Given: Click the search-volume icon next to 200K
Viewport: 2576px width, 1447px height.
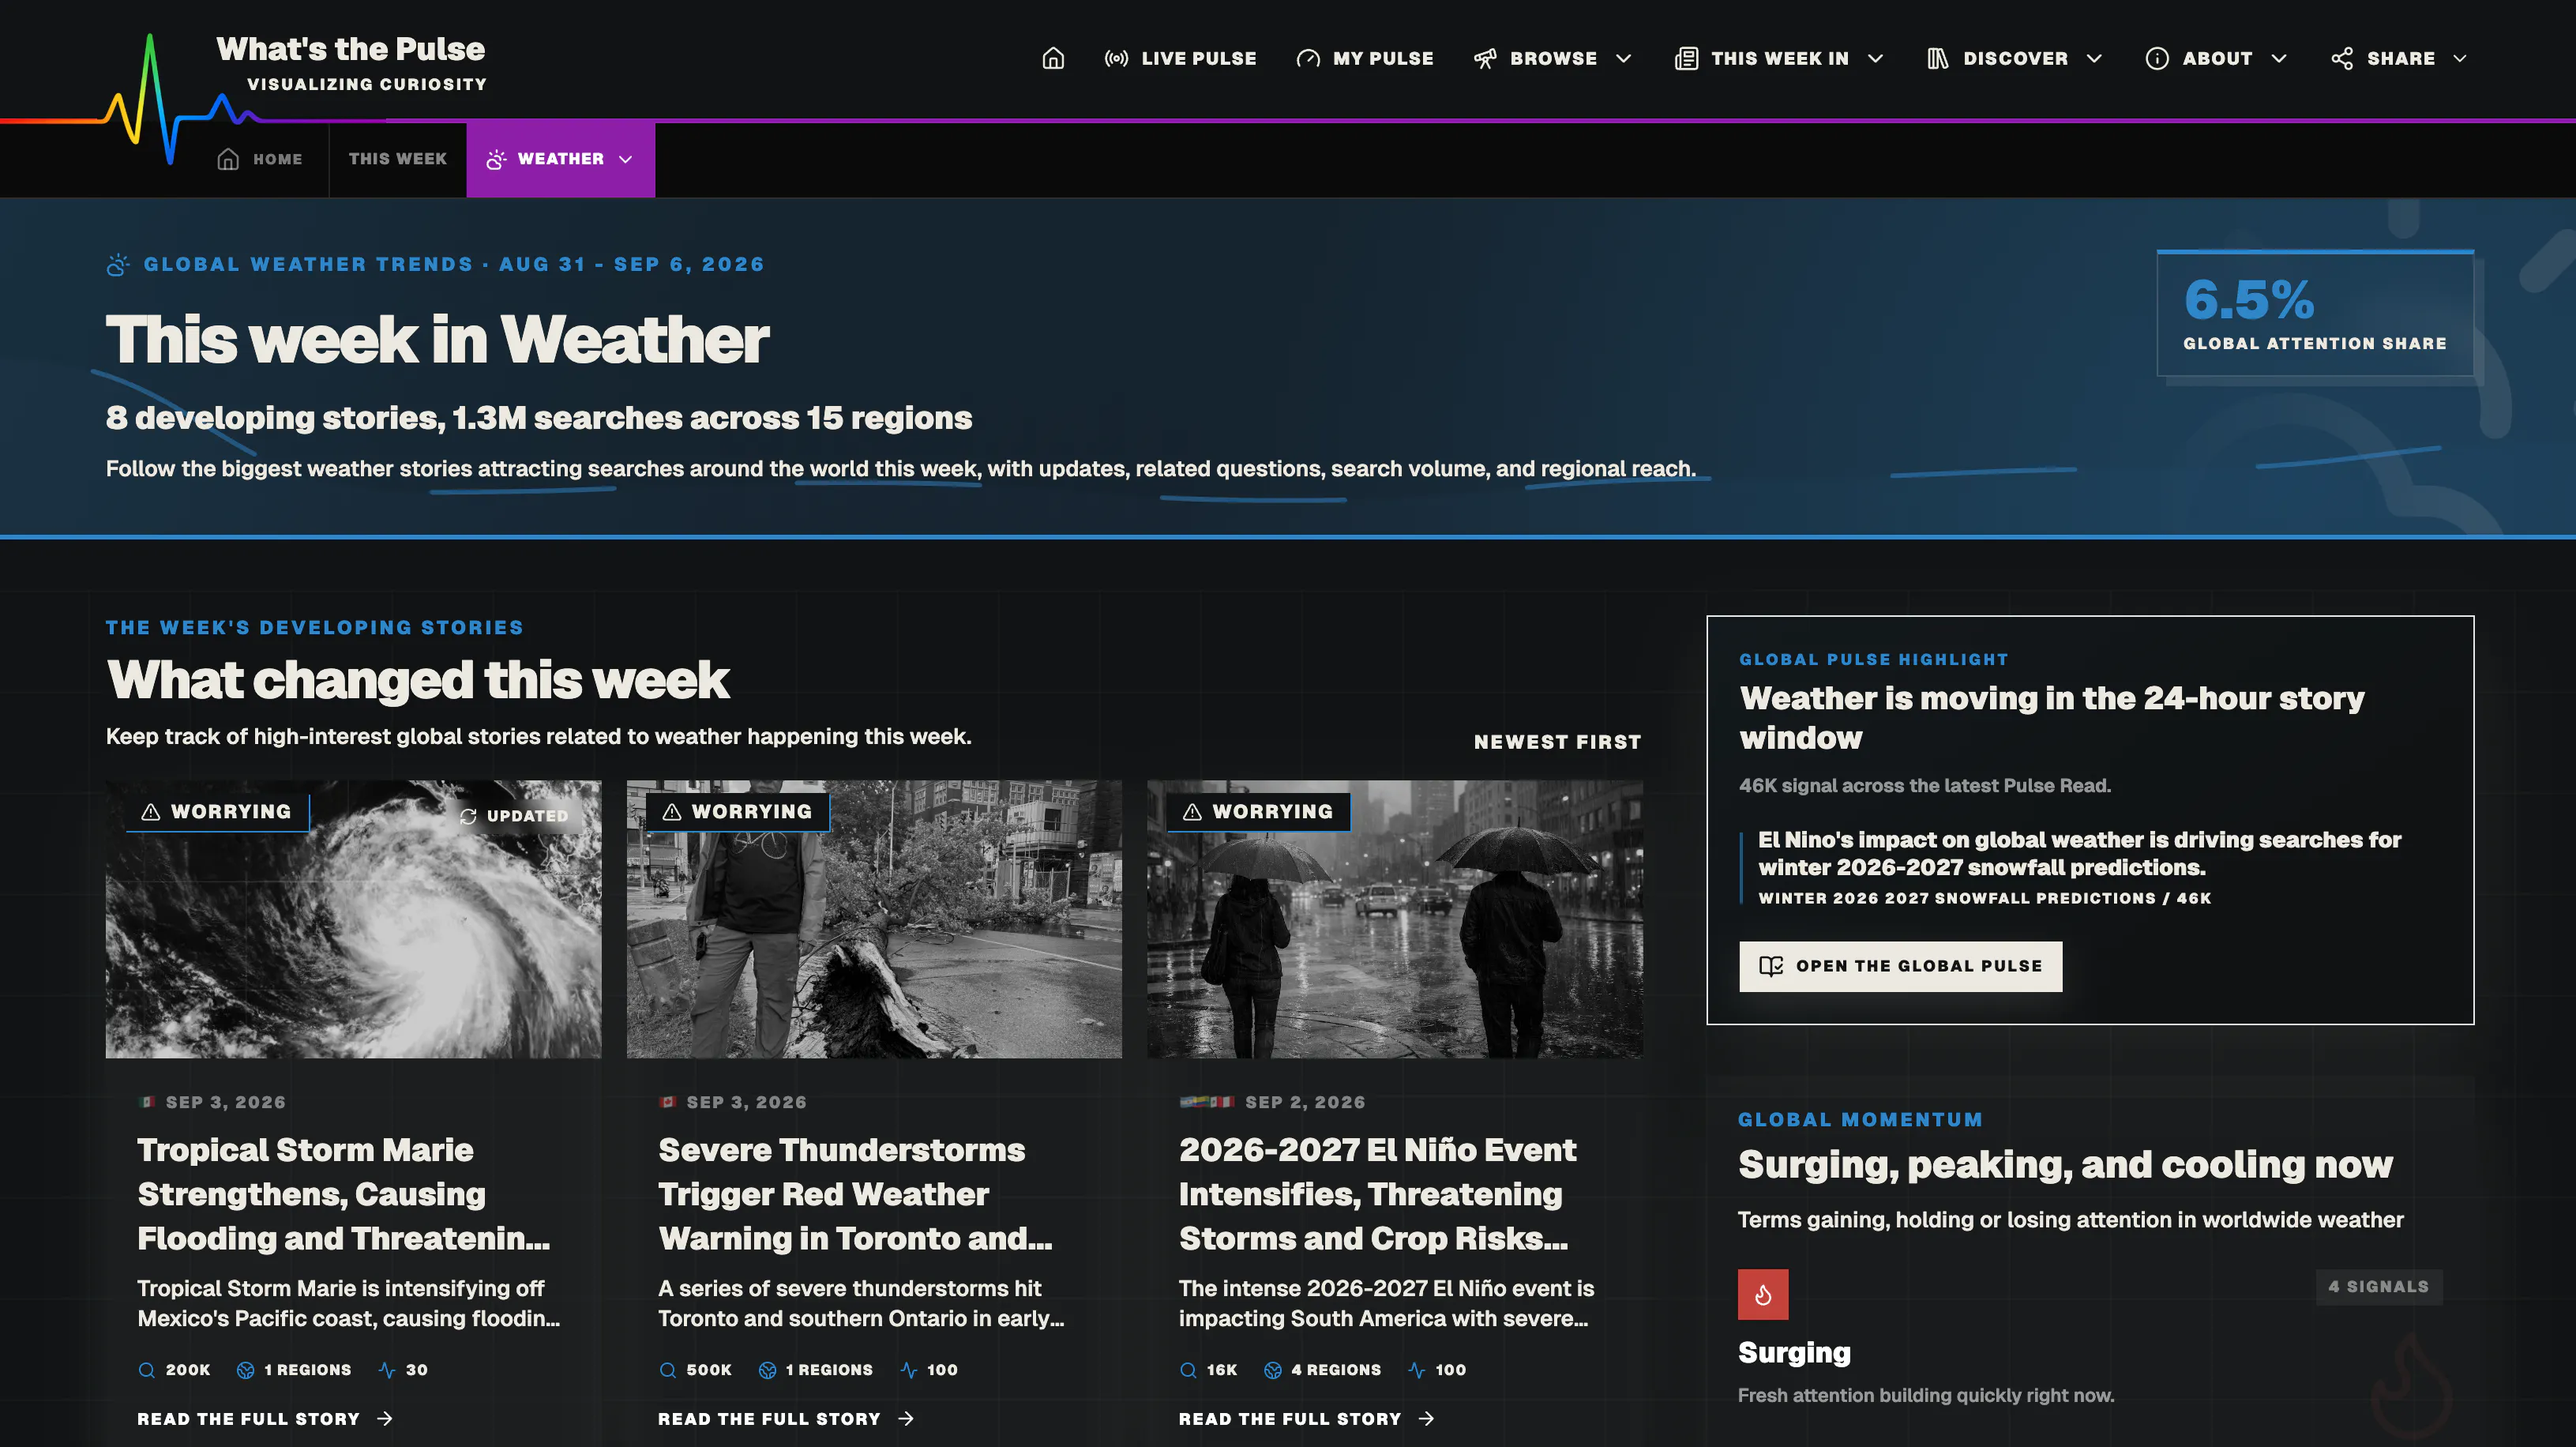Looking at the screenshot, I should 147,1370.
